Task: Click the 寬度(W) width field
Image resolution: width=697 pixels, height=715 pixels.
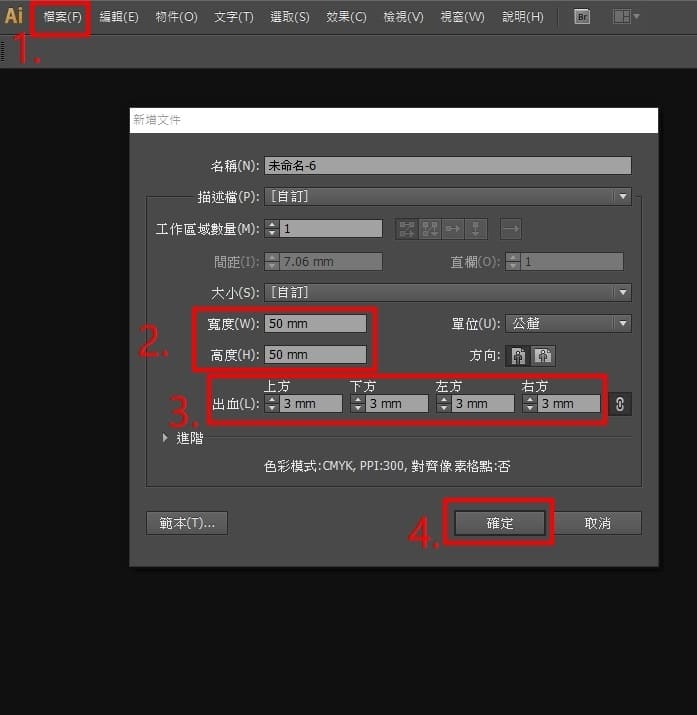Action: pyautogui.click(x=315, y=324)
